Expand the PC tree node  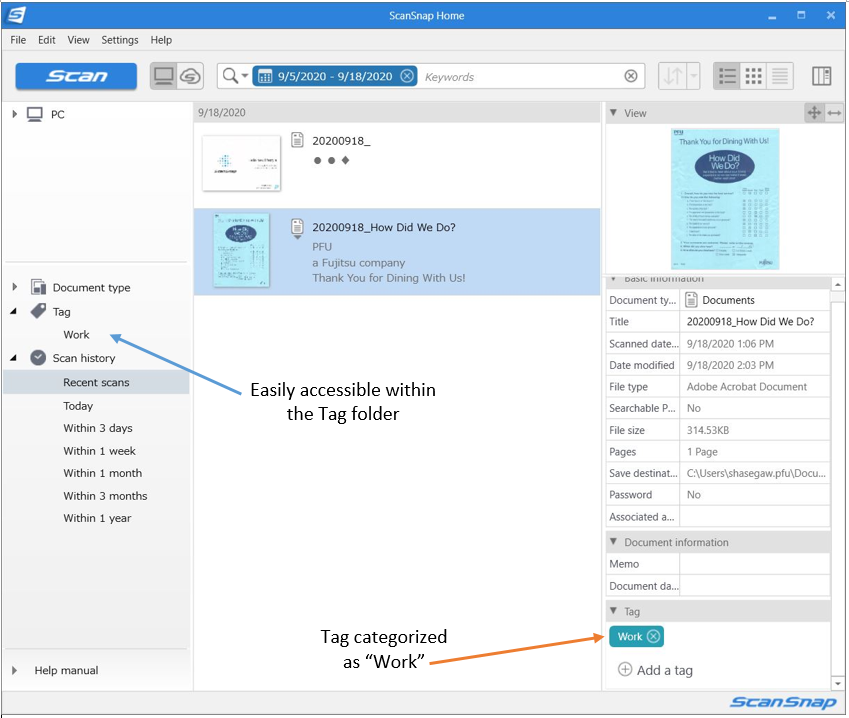pos(15,114)
